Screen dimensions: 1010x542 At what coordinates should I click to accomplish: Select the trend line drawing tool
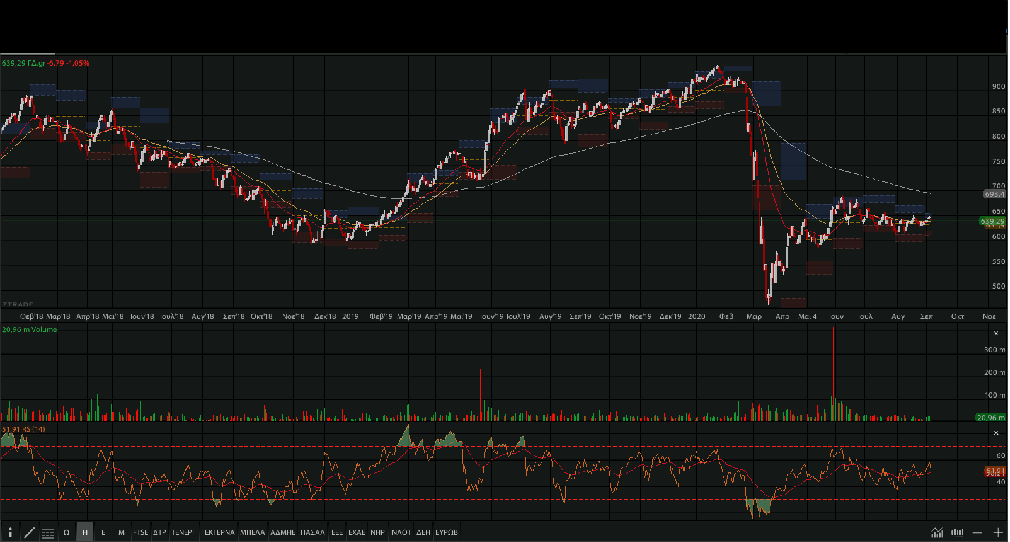[x=29, y=532]
